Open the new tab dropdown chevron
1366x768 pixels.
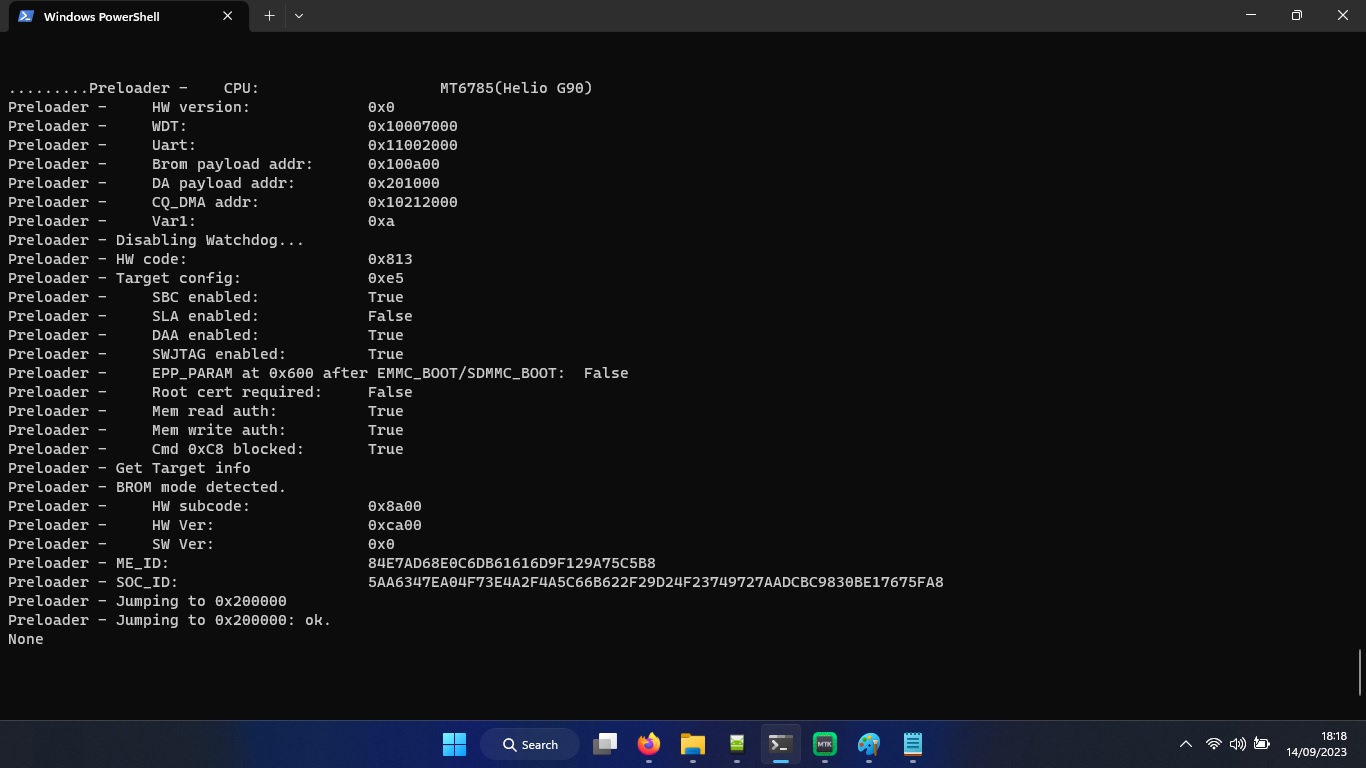[298, 15]
